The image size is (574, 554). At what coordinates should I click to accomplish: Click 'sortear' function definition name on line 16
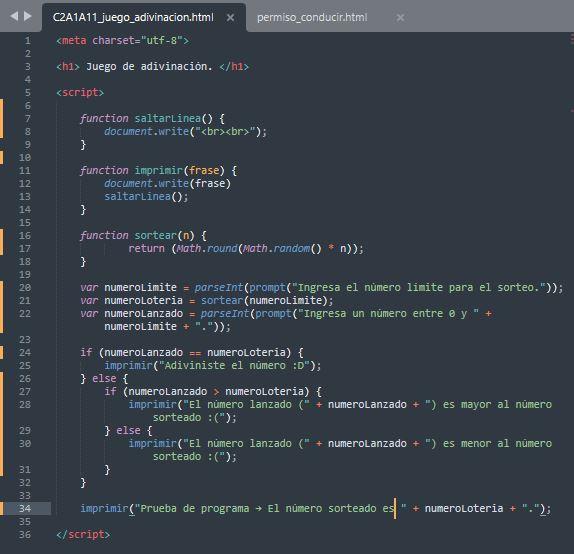pyautogui.click(x=156, y=235)
